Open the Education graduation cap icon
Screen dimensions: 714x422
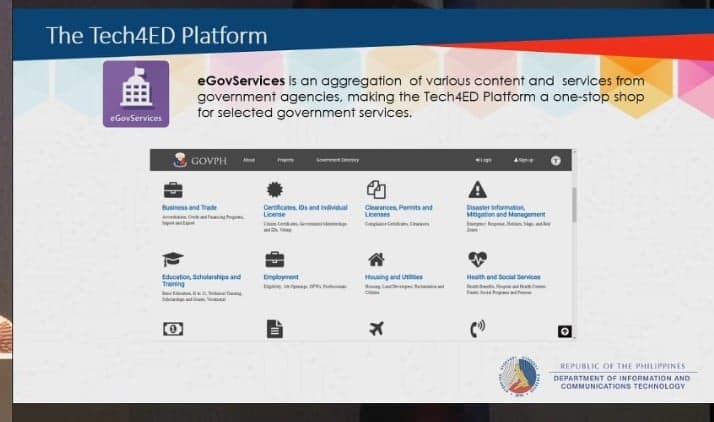tap(172, 259)
